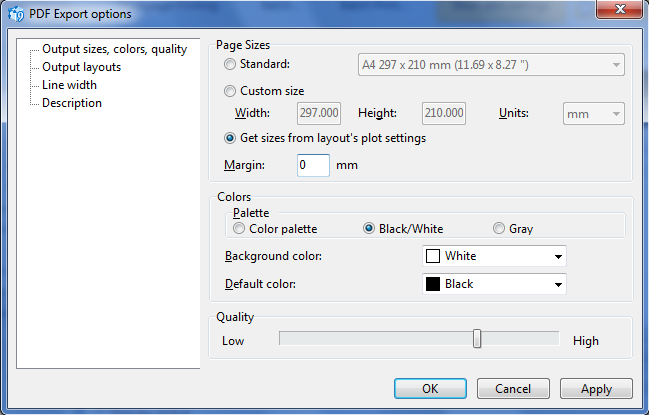Open the Units mm dropdown

point(594,114)
